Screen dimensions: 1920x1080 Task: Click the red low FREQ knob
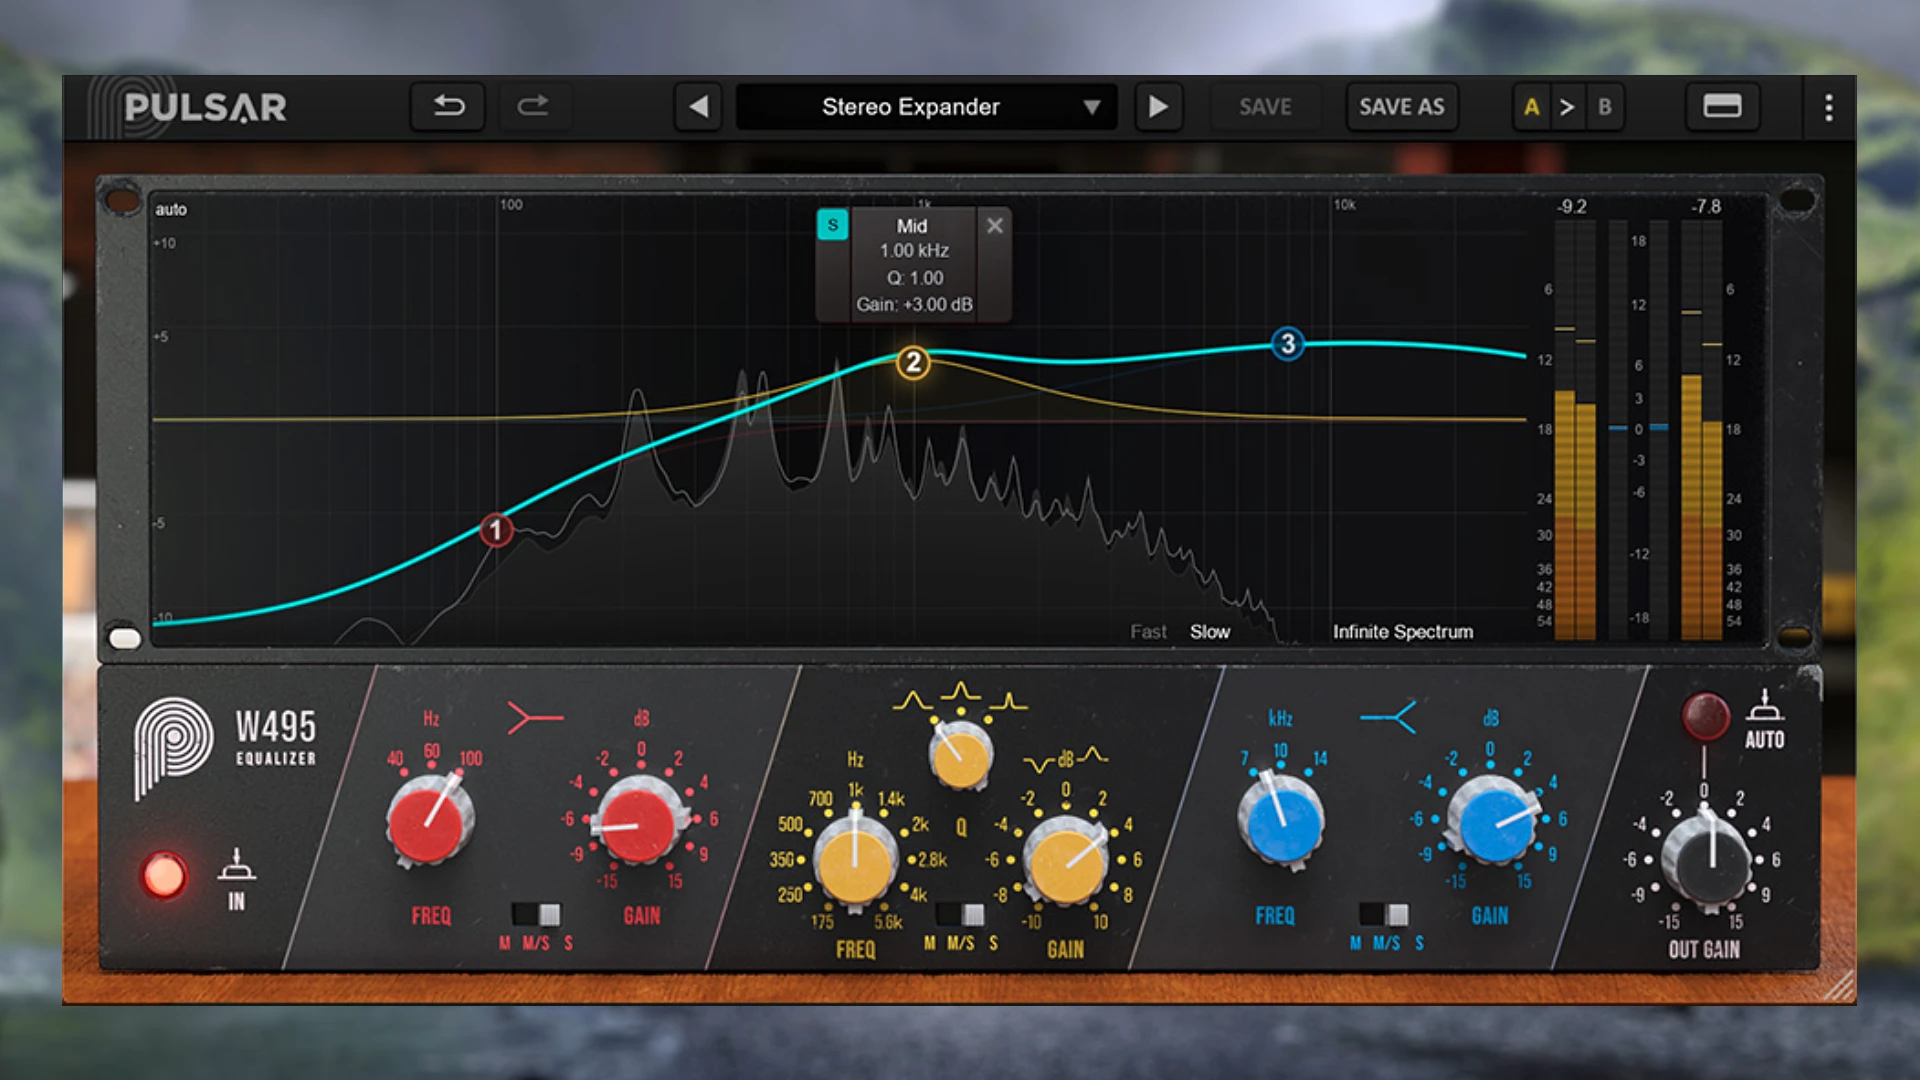[430, 823]
